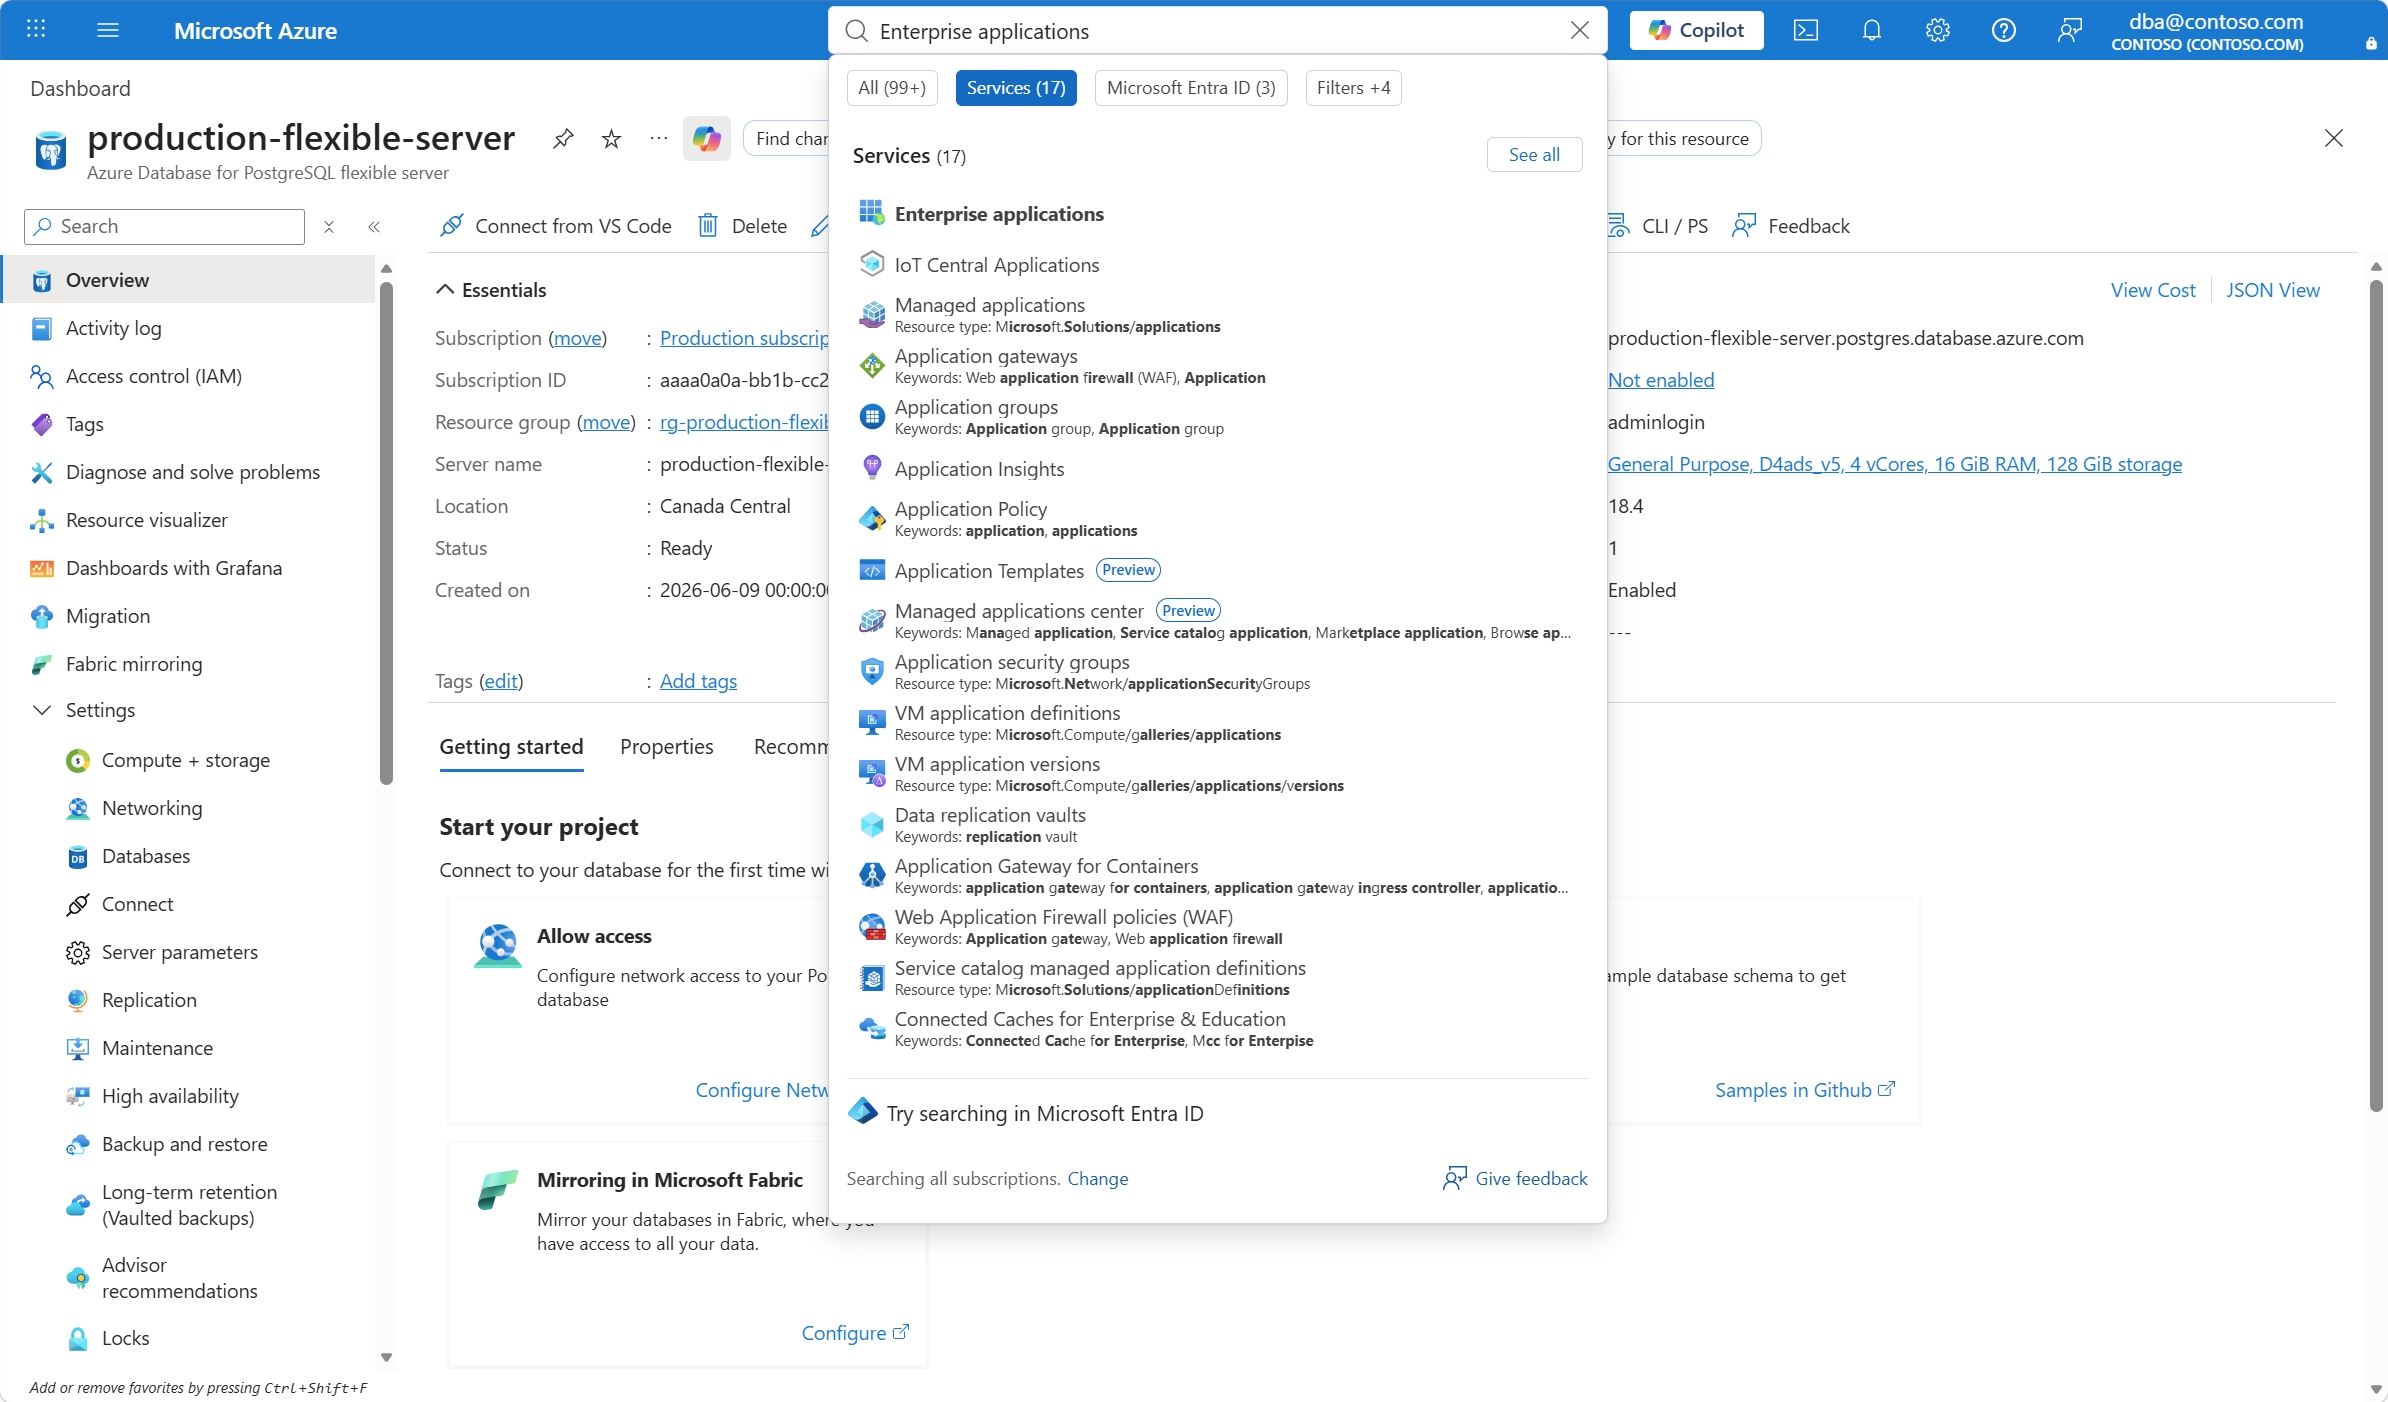The image size is (2388, 1402).
Task: Open CLI / PS toolbar command
Action: (x=1658, y=226)
